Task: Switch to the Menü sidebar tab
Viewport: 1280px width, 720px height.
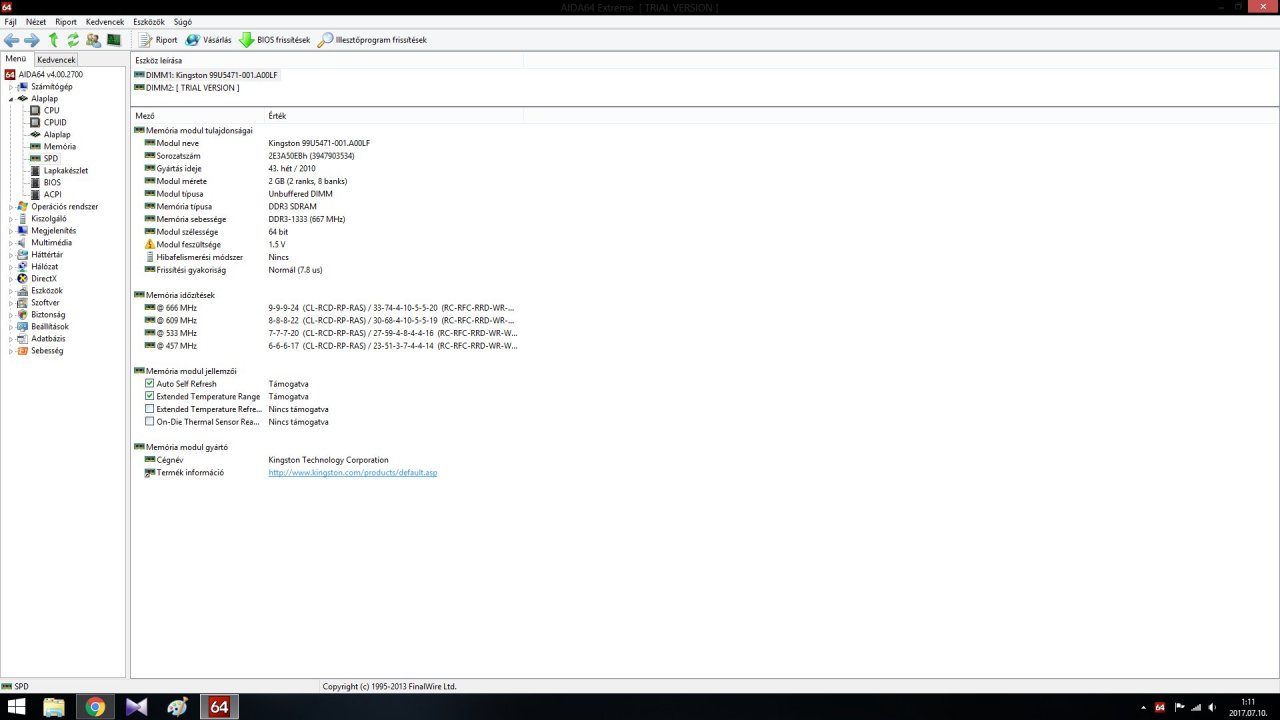Action: click(16, 59)
